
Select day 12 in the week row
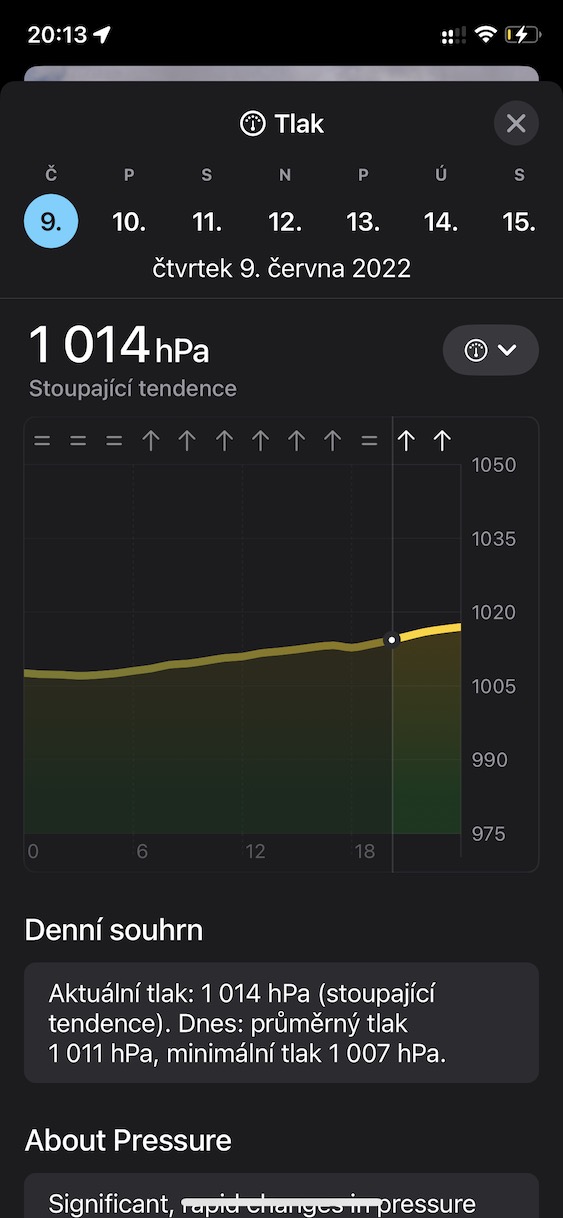pyautogui.click(x=285, y=221)
